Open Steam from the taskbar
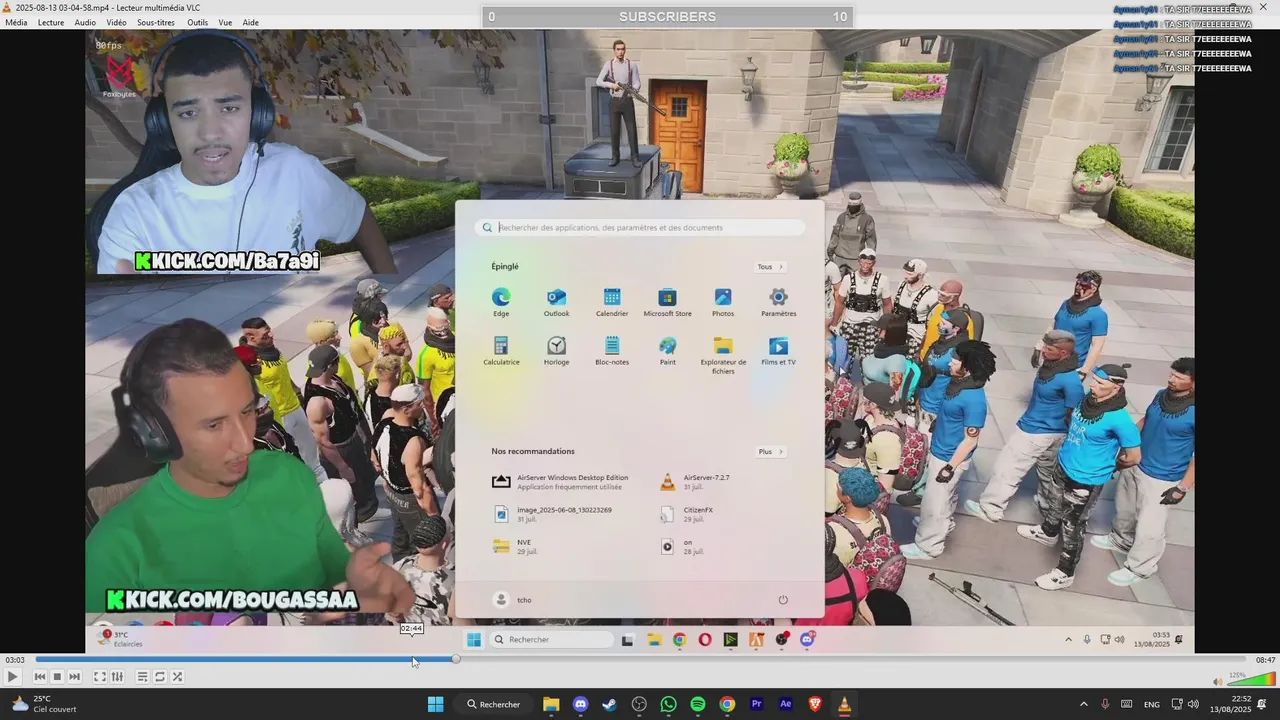Screen dimensions: 1280x720 [609, 704]
